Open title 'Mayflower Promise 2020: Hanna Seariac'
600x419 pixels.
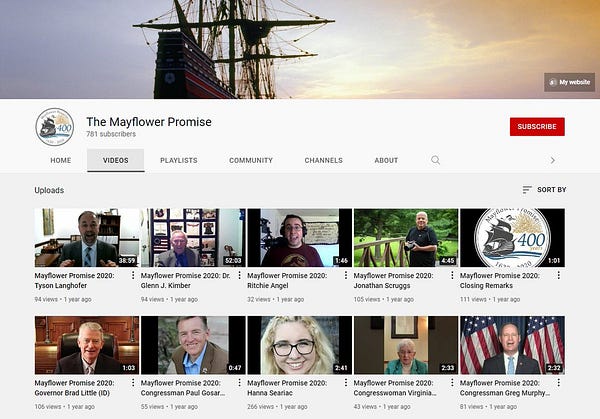click(x=287, y=388)
